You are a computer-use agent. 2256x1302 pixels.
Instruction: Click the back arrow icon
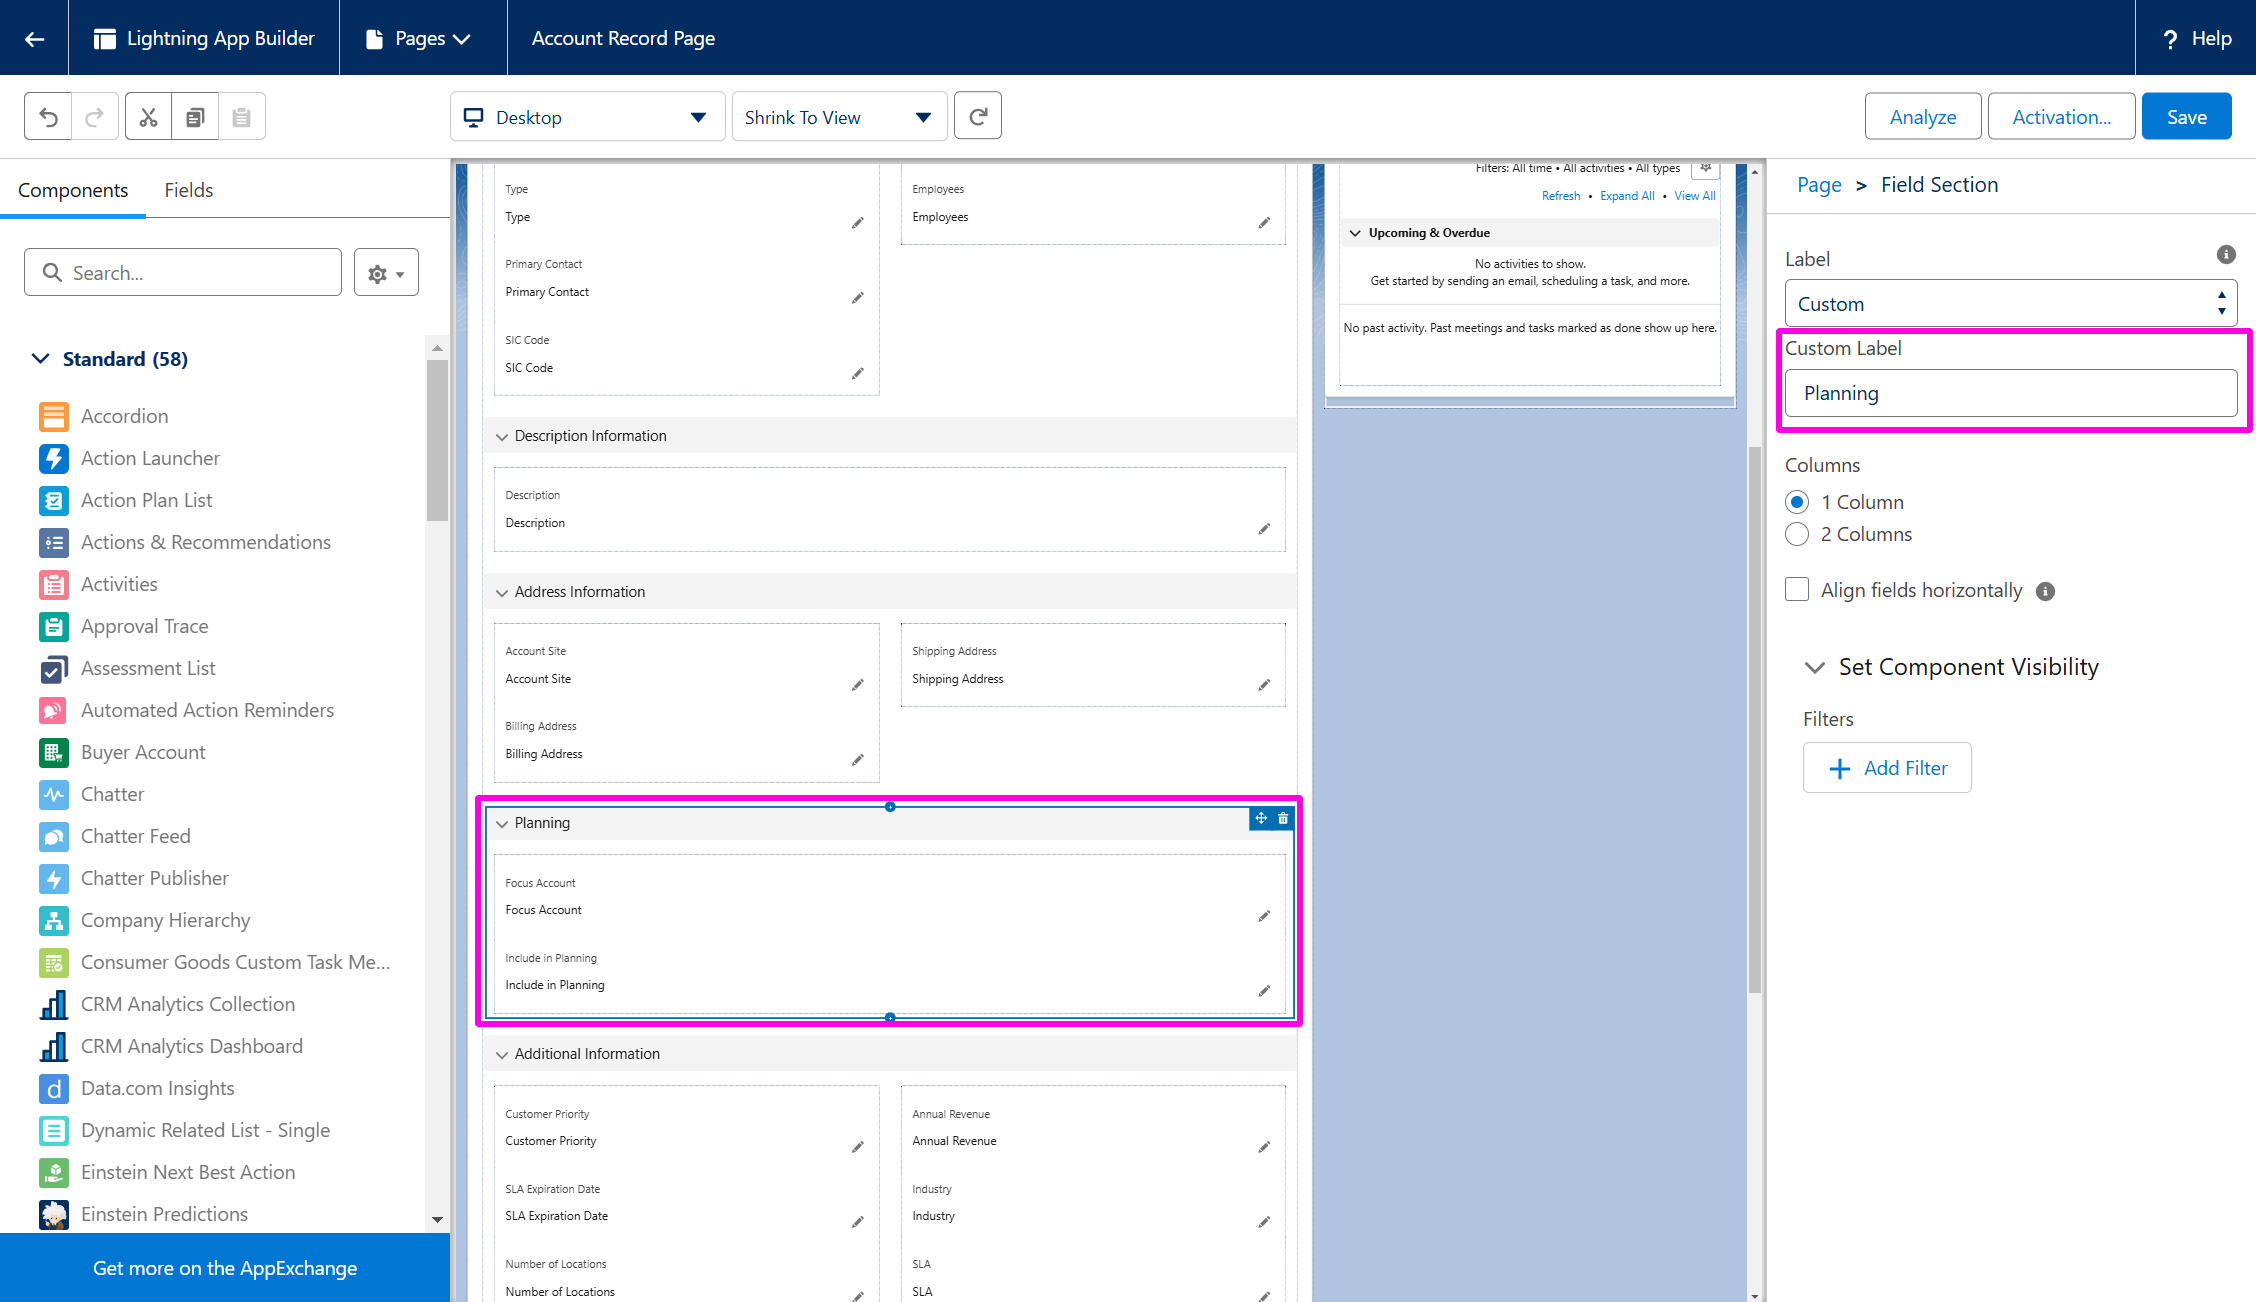tap(34, 38)
